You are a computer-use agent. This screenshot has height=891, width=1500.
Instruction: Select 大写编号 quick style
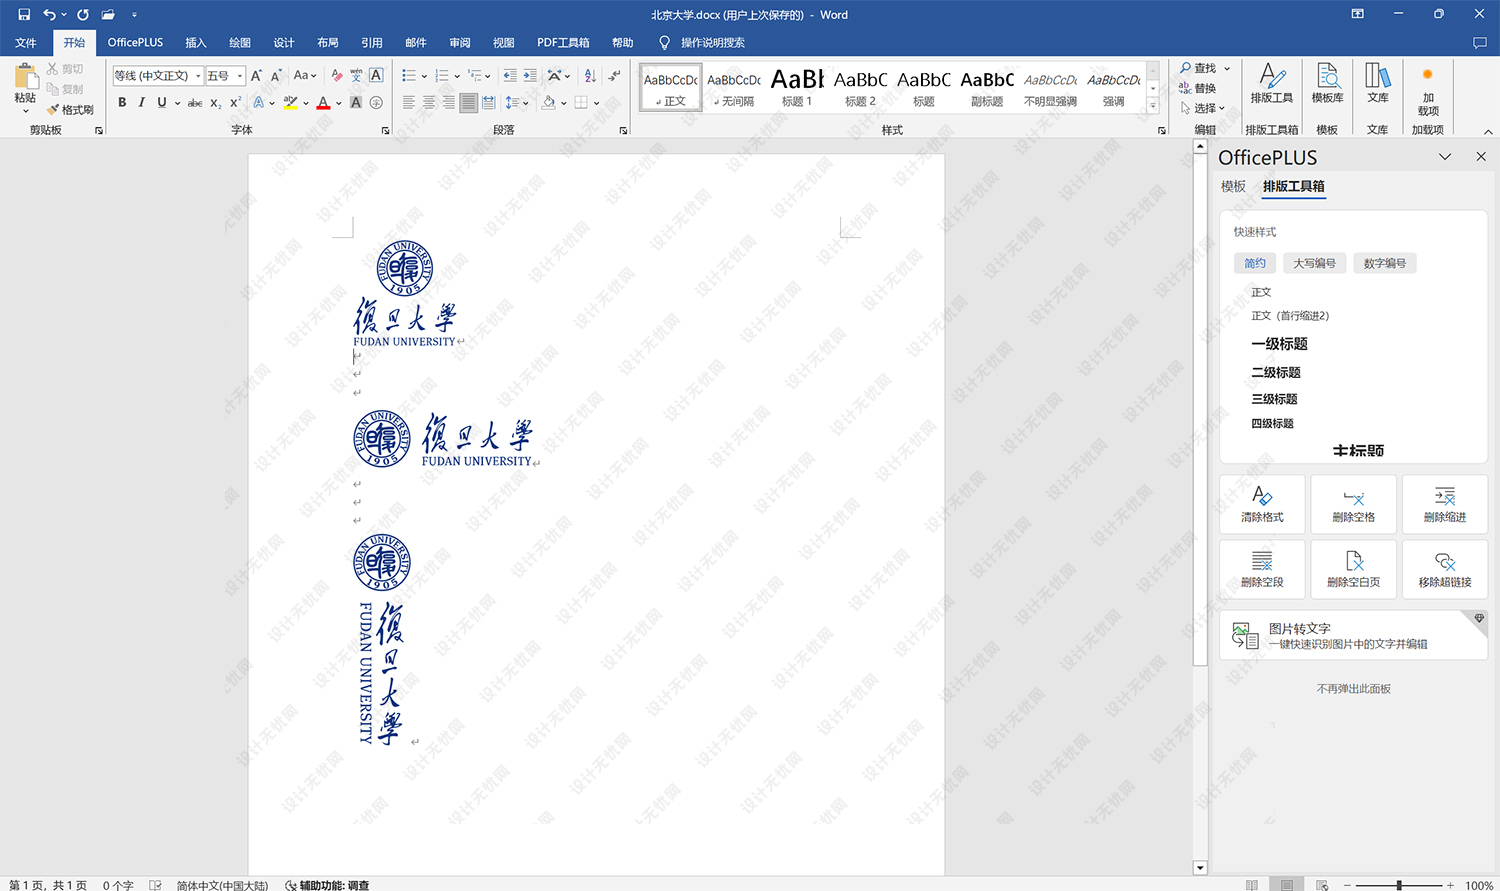1314,263
